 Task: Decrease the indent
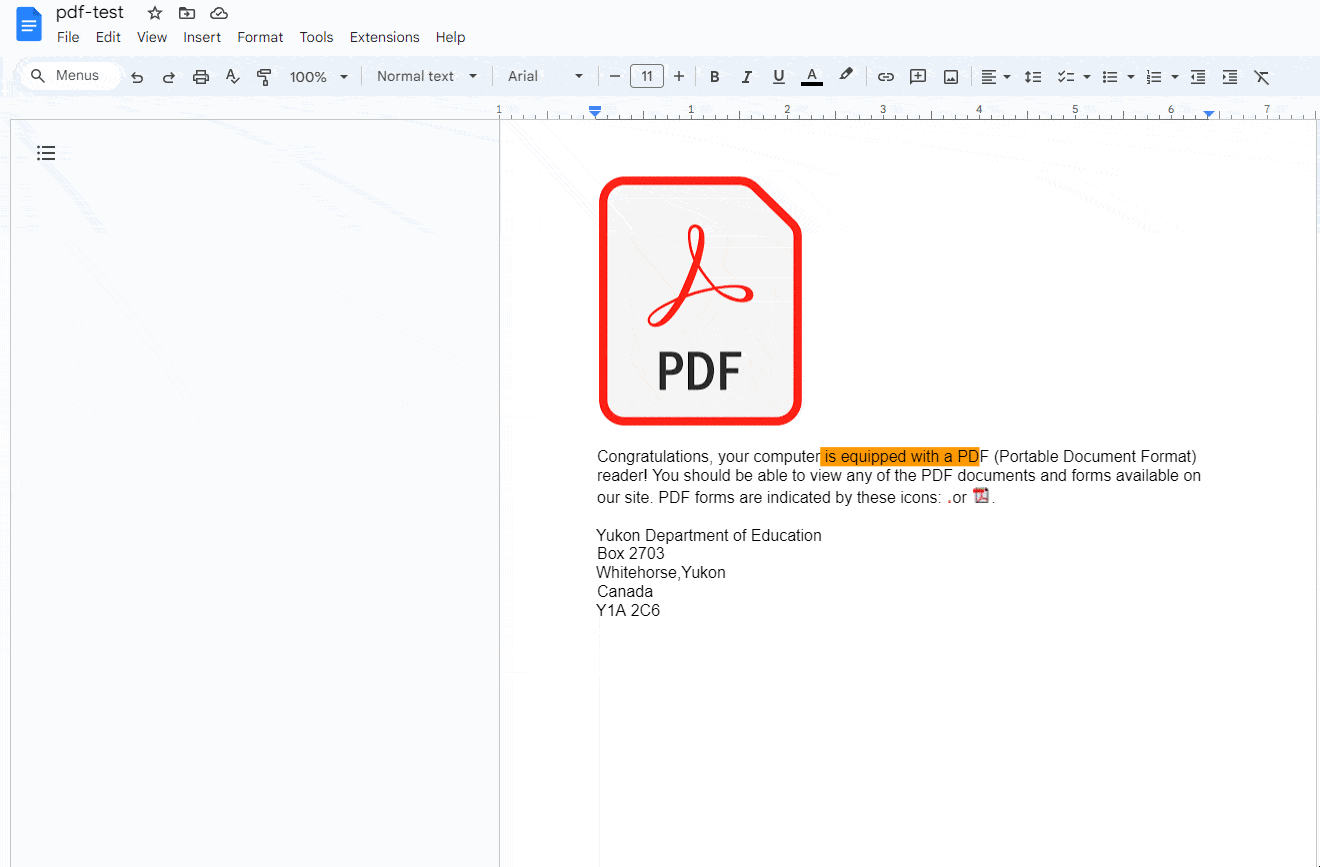1198,77
